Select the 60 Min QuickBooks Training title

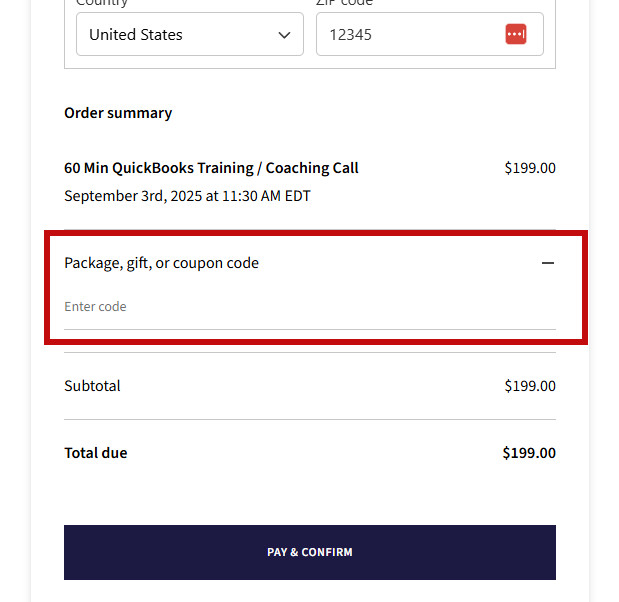[x=211, y=168]
